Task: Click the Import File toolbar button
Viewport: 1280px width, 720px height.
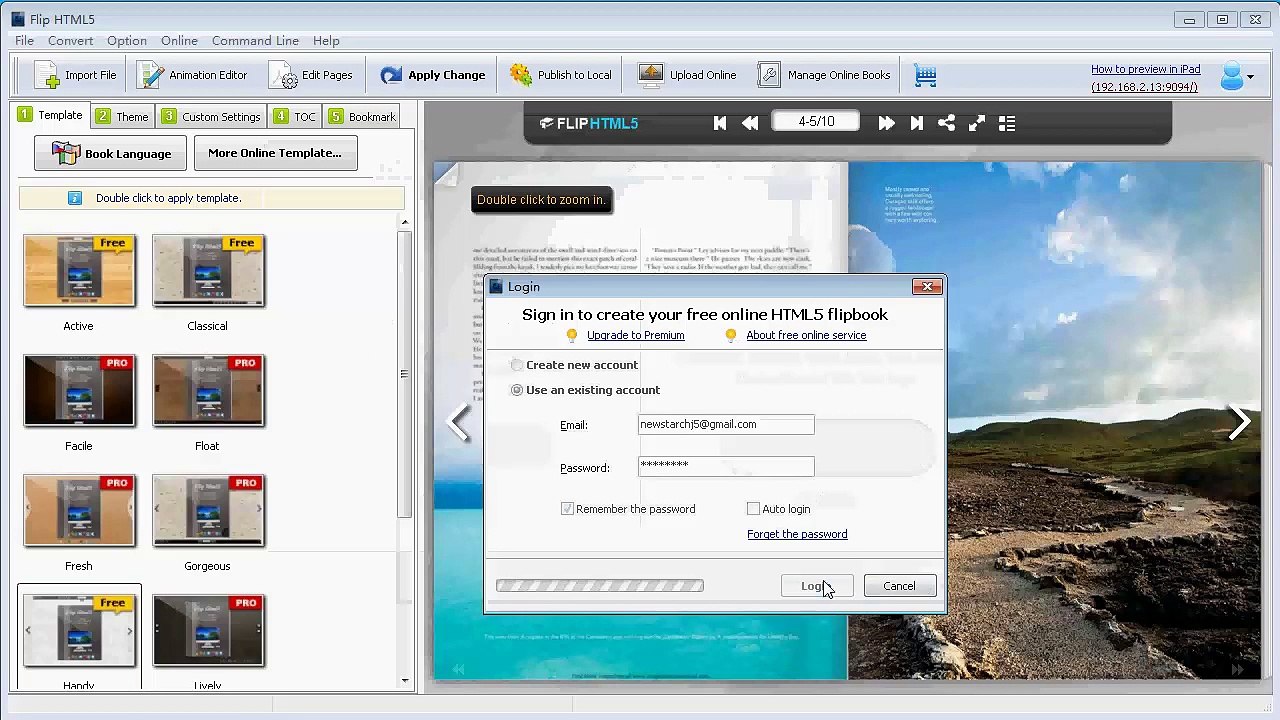Action: tap(76, 75)
